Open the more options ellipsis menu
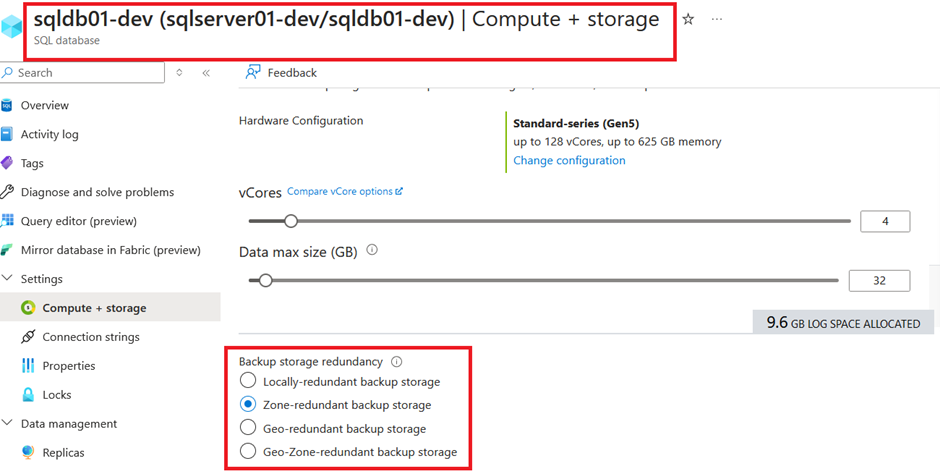 [x=716, y=20]
